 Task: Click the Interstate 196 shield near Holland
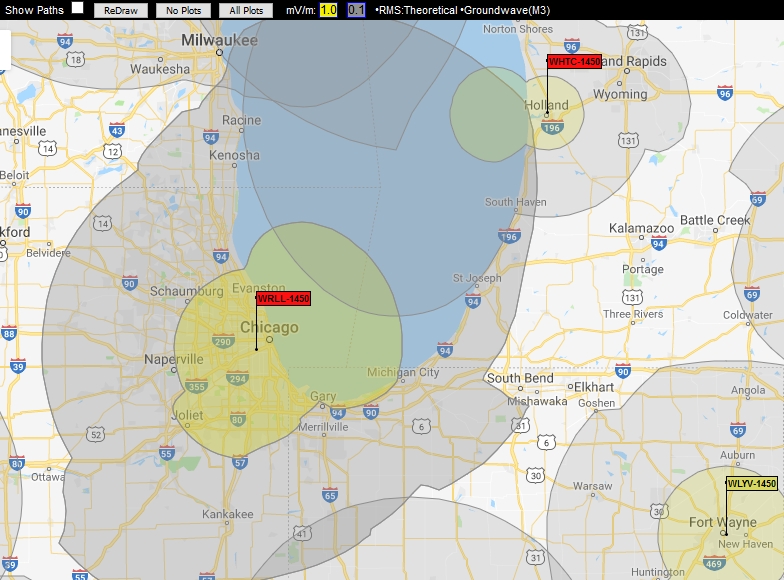(552, 128)
